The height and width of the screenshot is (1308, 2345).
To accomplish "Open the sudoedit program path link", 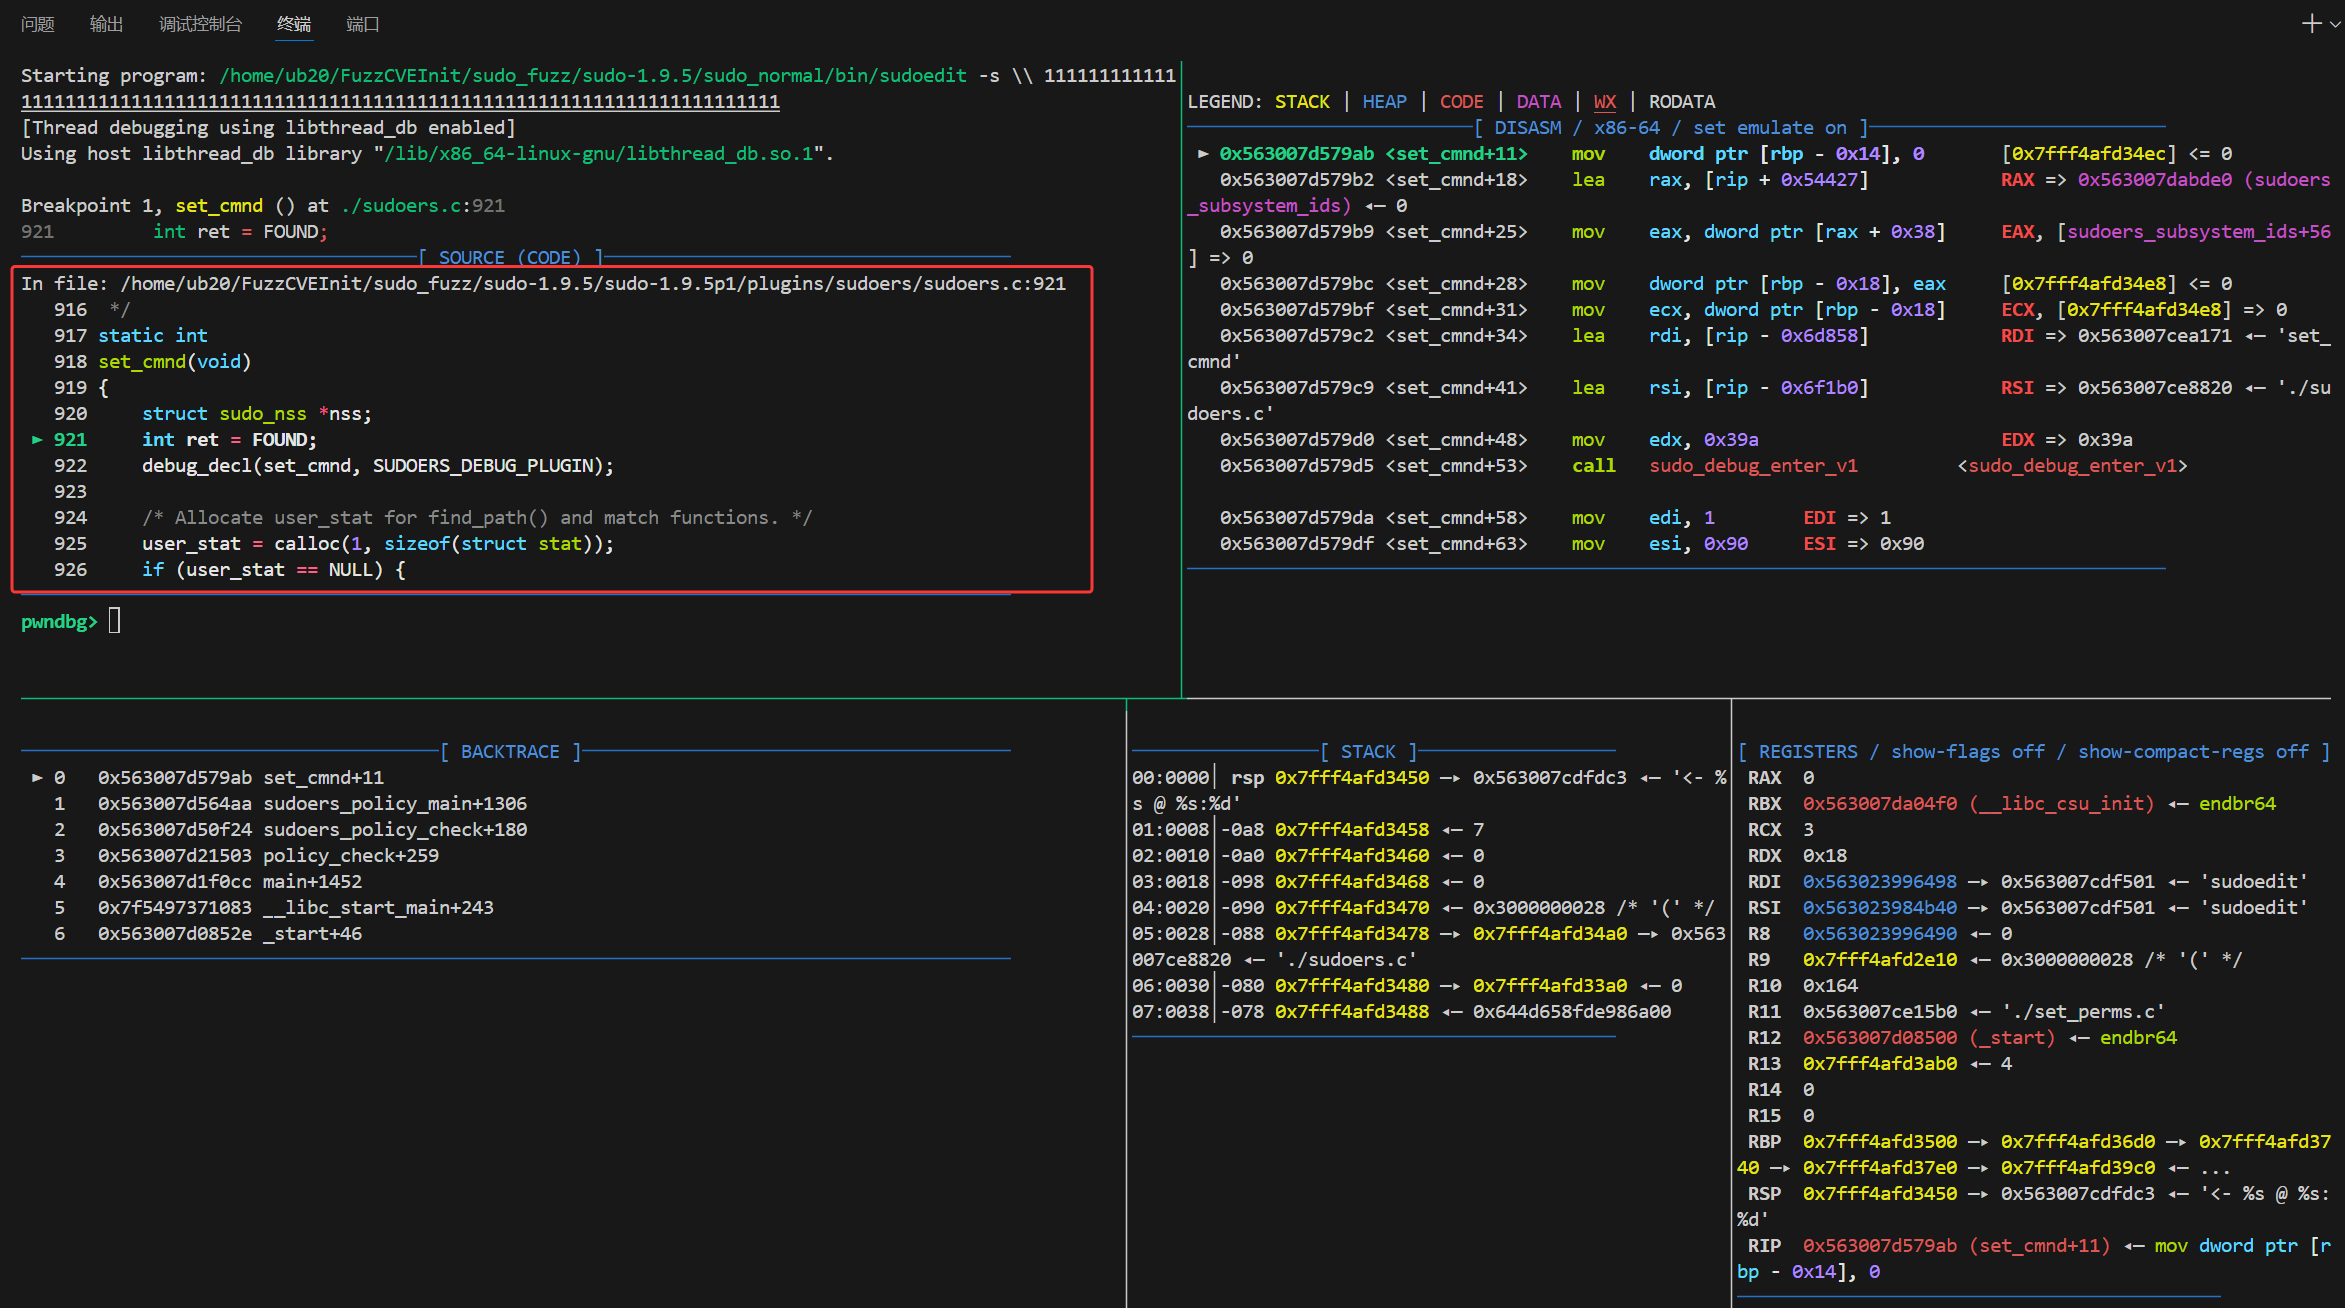I will point(593,75).
